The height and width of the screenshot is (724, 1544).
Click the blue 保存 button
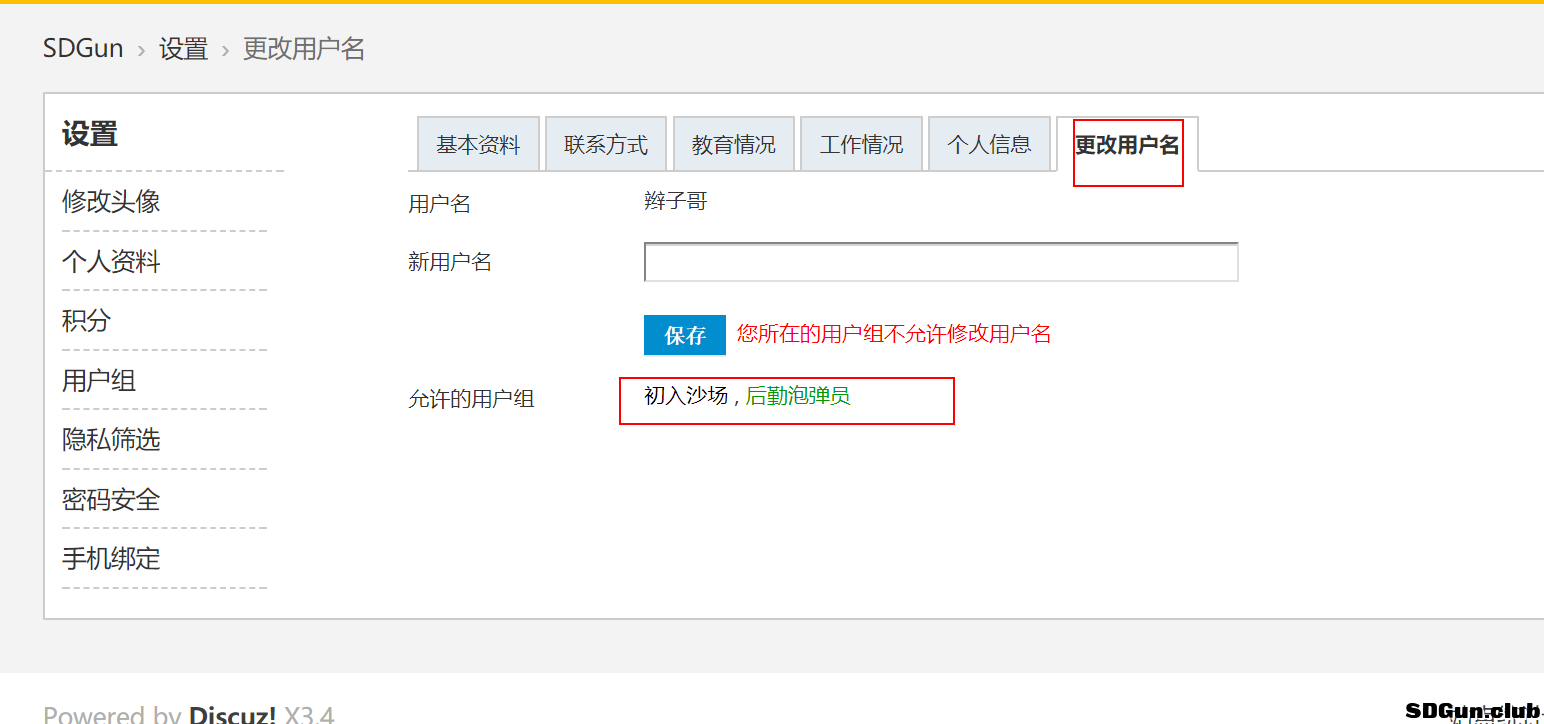pyautogui.click(x=685, y=335)
